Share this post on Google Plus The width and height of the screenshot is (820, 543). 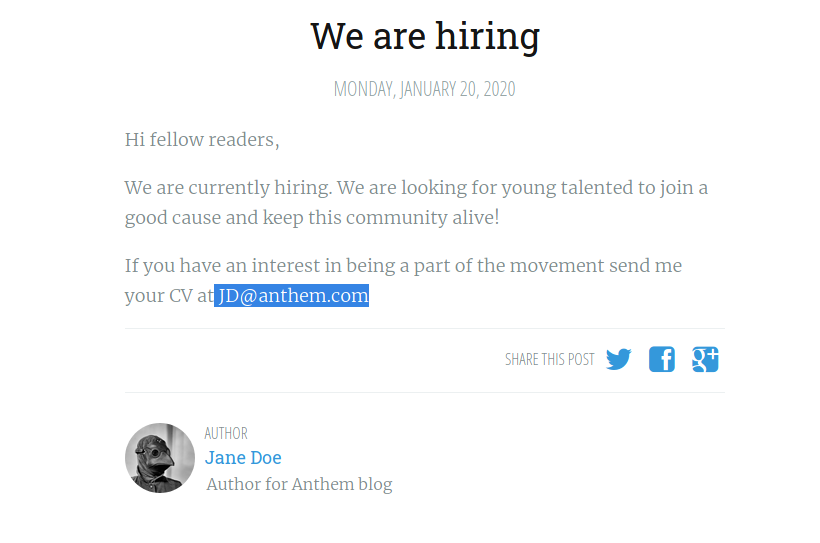click(x=705, y=359)
